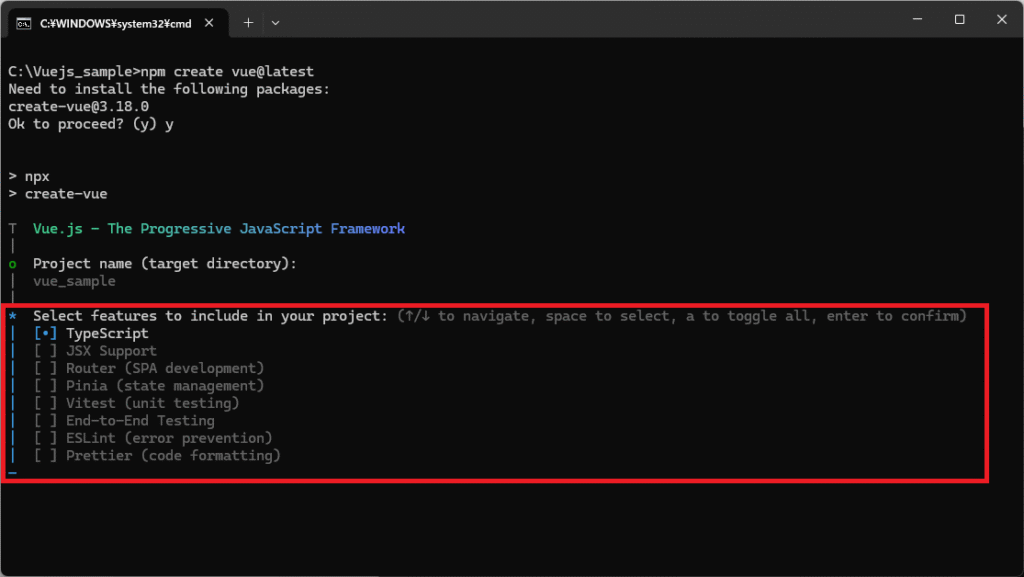Click the Vue.js Progressive JavaScript Framework heading
Viewport: 1024px width, 577px height.
pos(218,229)
